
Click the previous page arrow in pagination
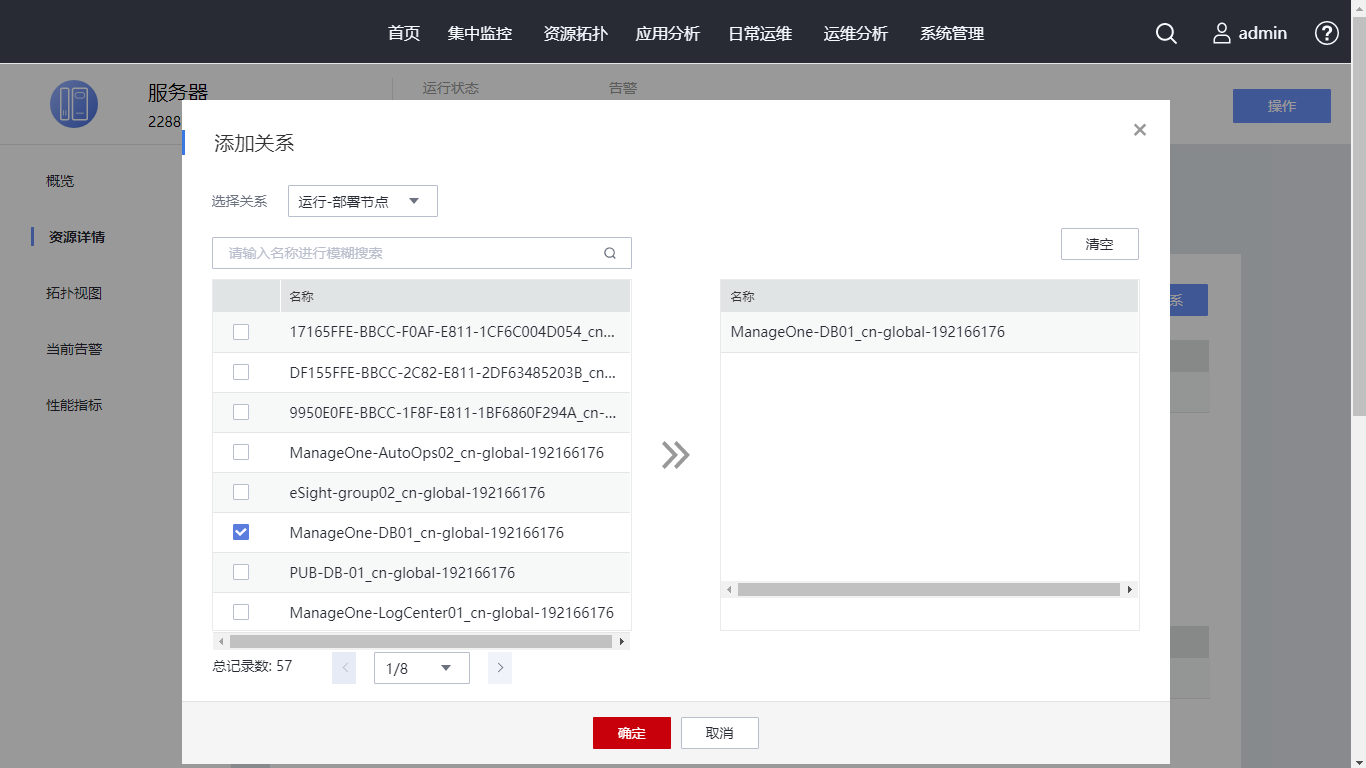pos(344,668)
